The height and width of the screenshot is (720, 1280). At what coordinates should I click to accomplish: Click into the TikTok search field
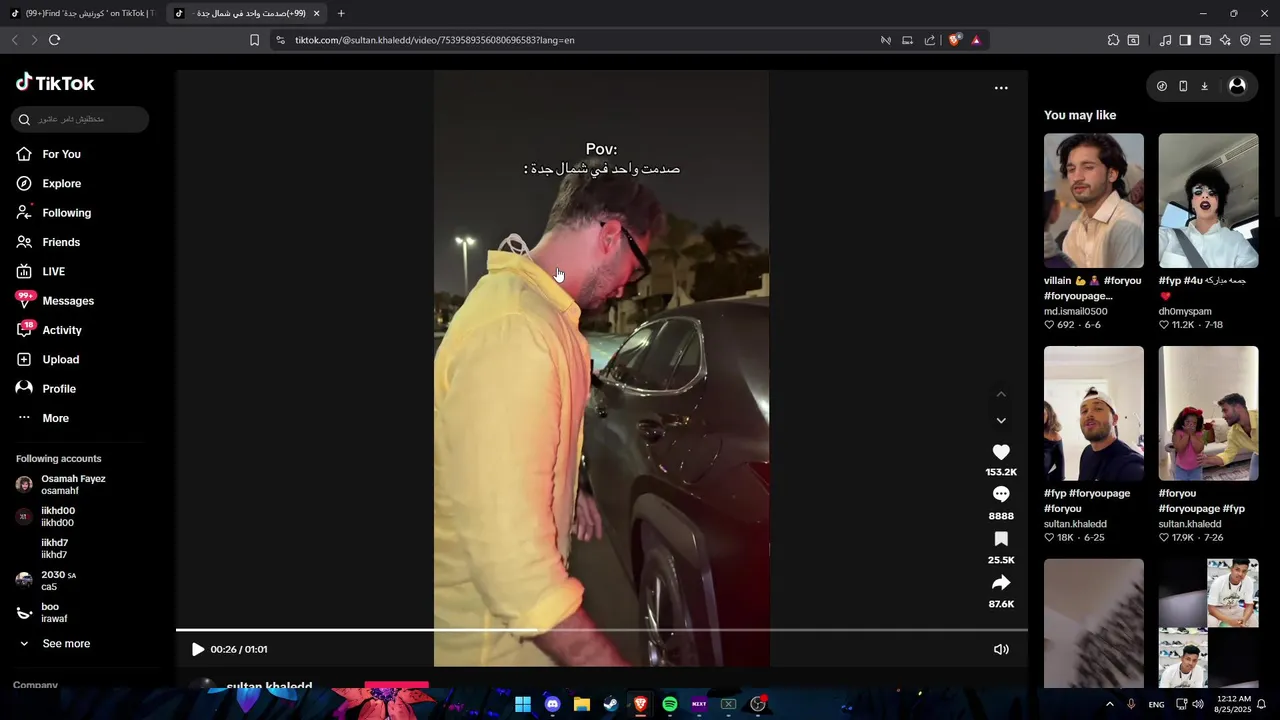click(80, 119)
